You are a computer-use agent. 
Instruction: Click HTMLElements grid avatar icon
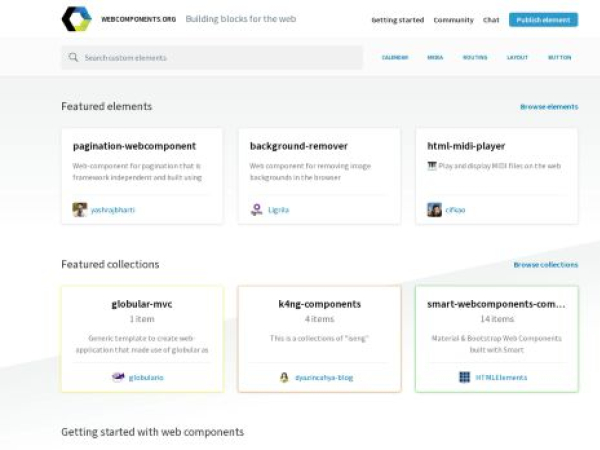(x=465, y=377)
